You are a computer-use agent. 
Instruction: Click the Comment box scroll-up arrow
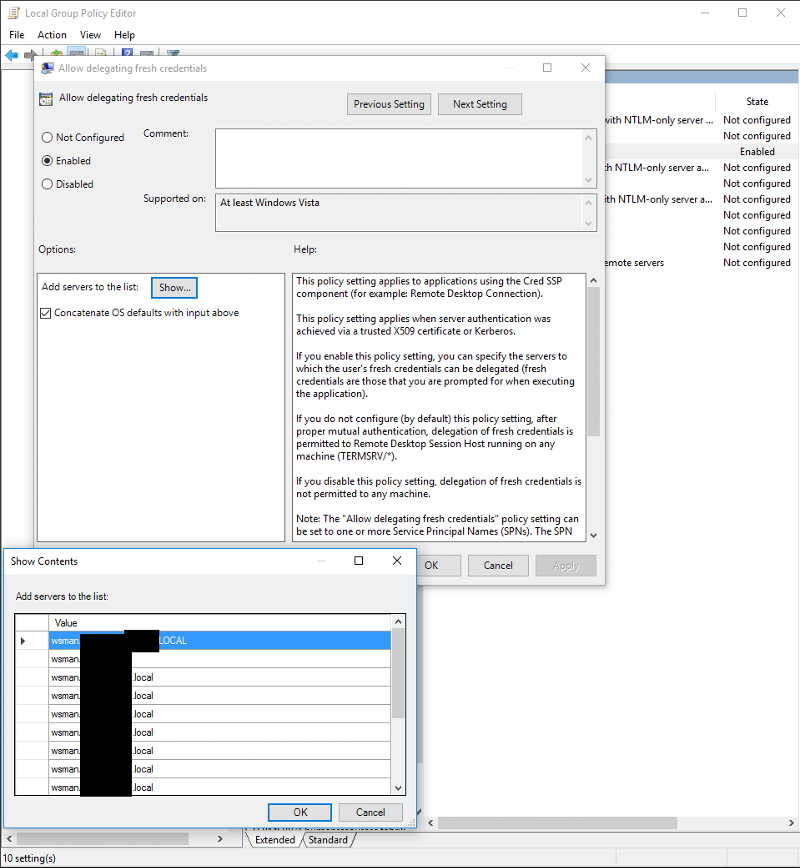pos(588,136)
